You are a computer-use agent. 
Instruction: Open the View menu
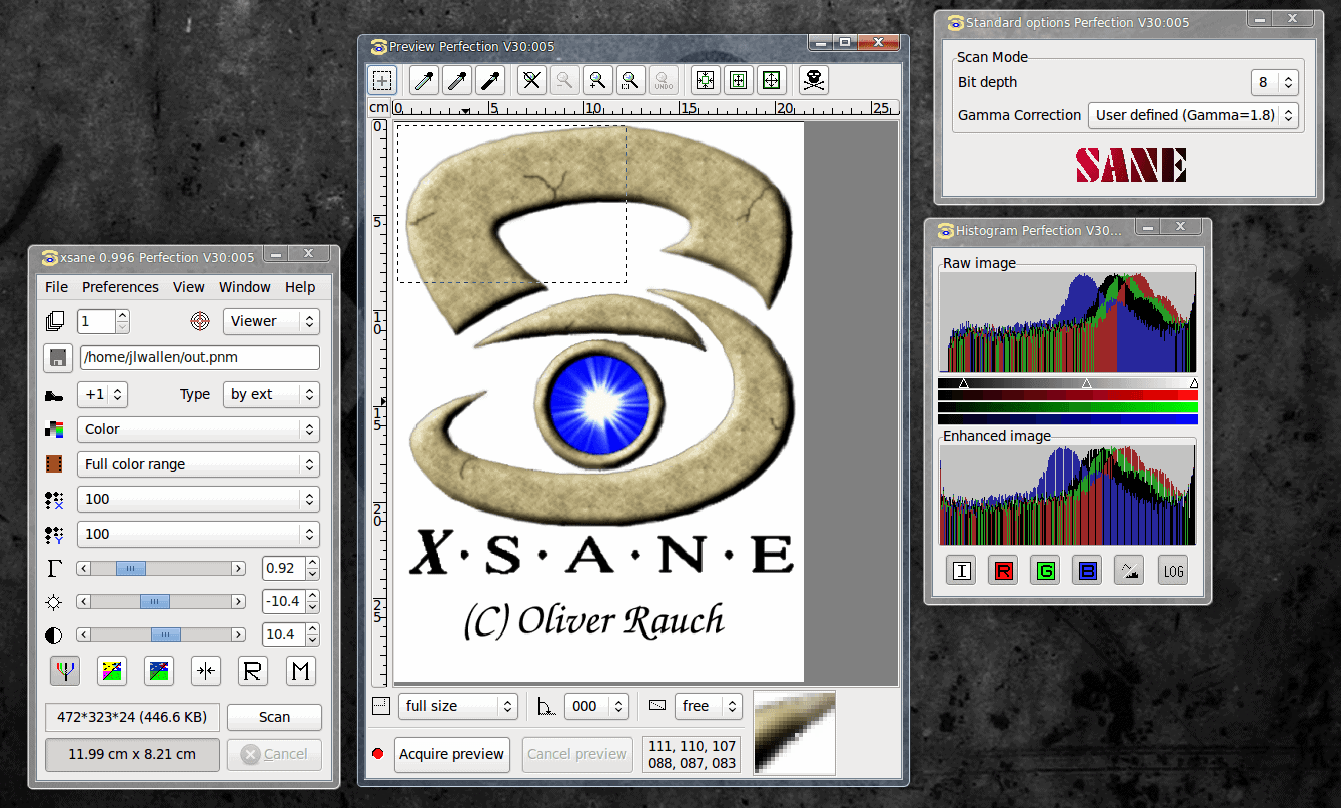pos(189,287)
